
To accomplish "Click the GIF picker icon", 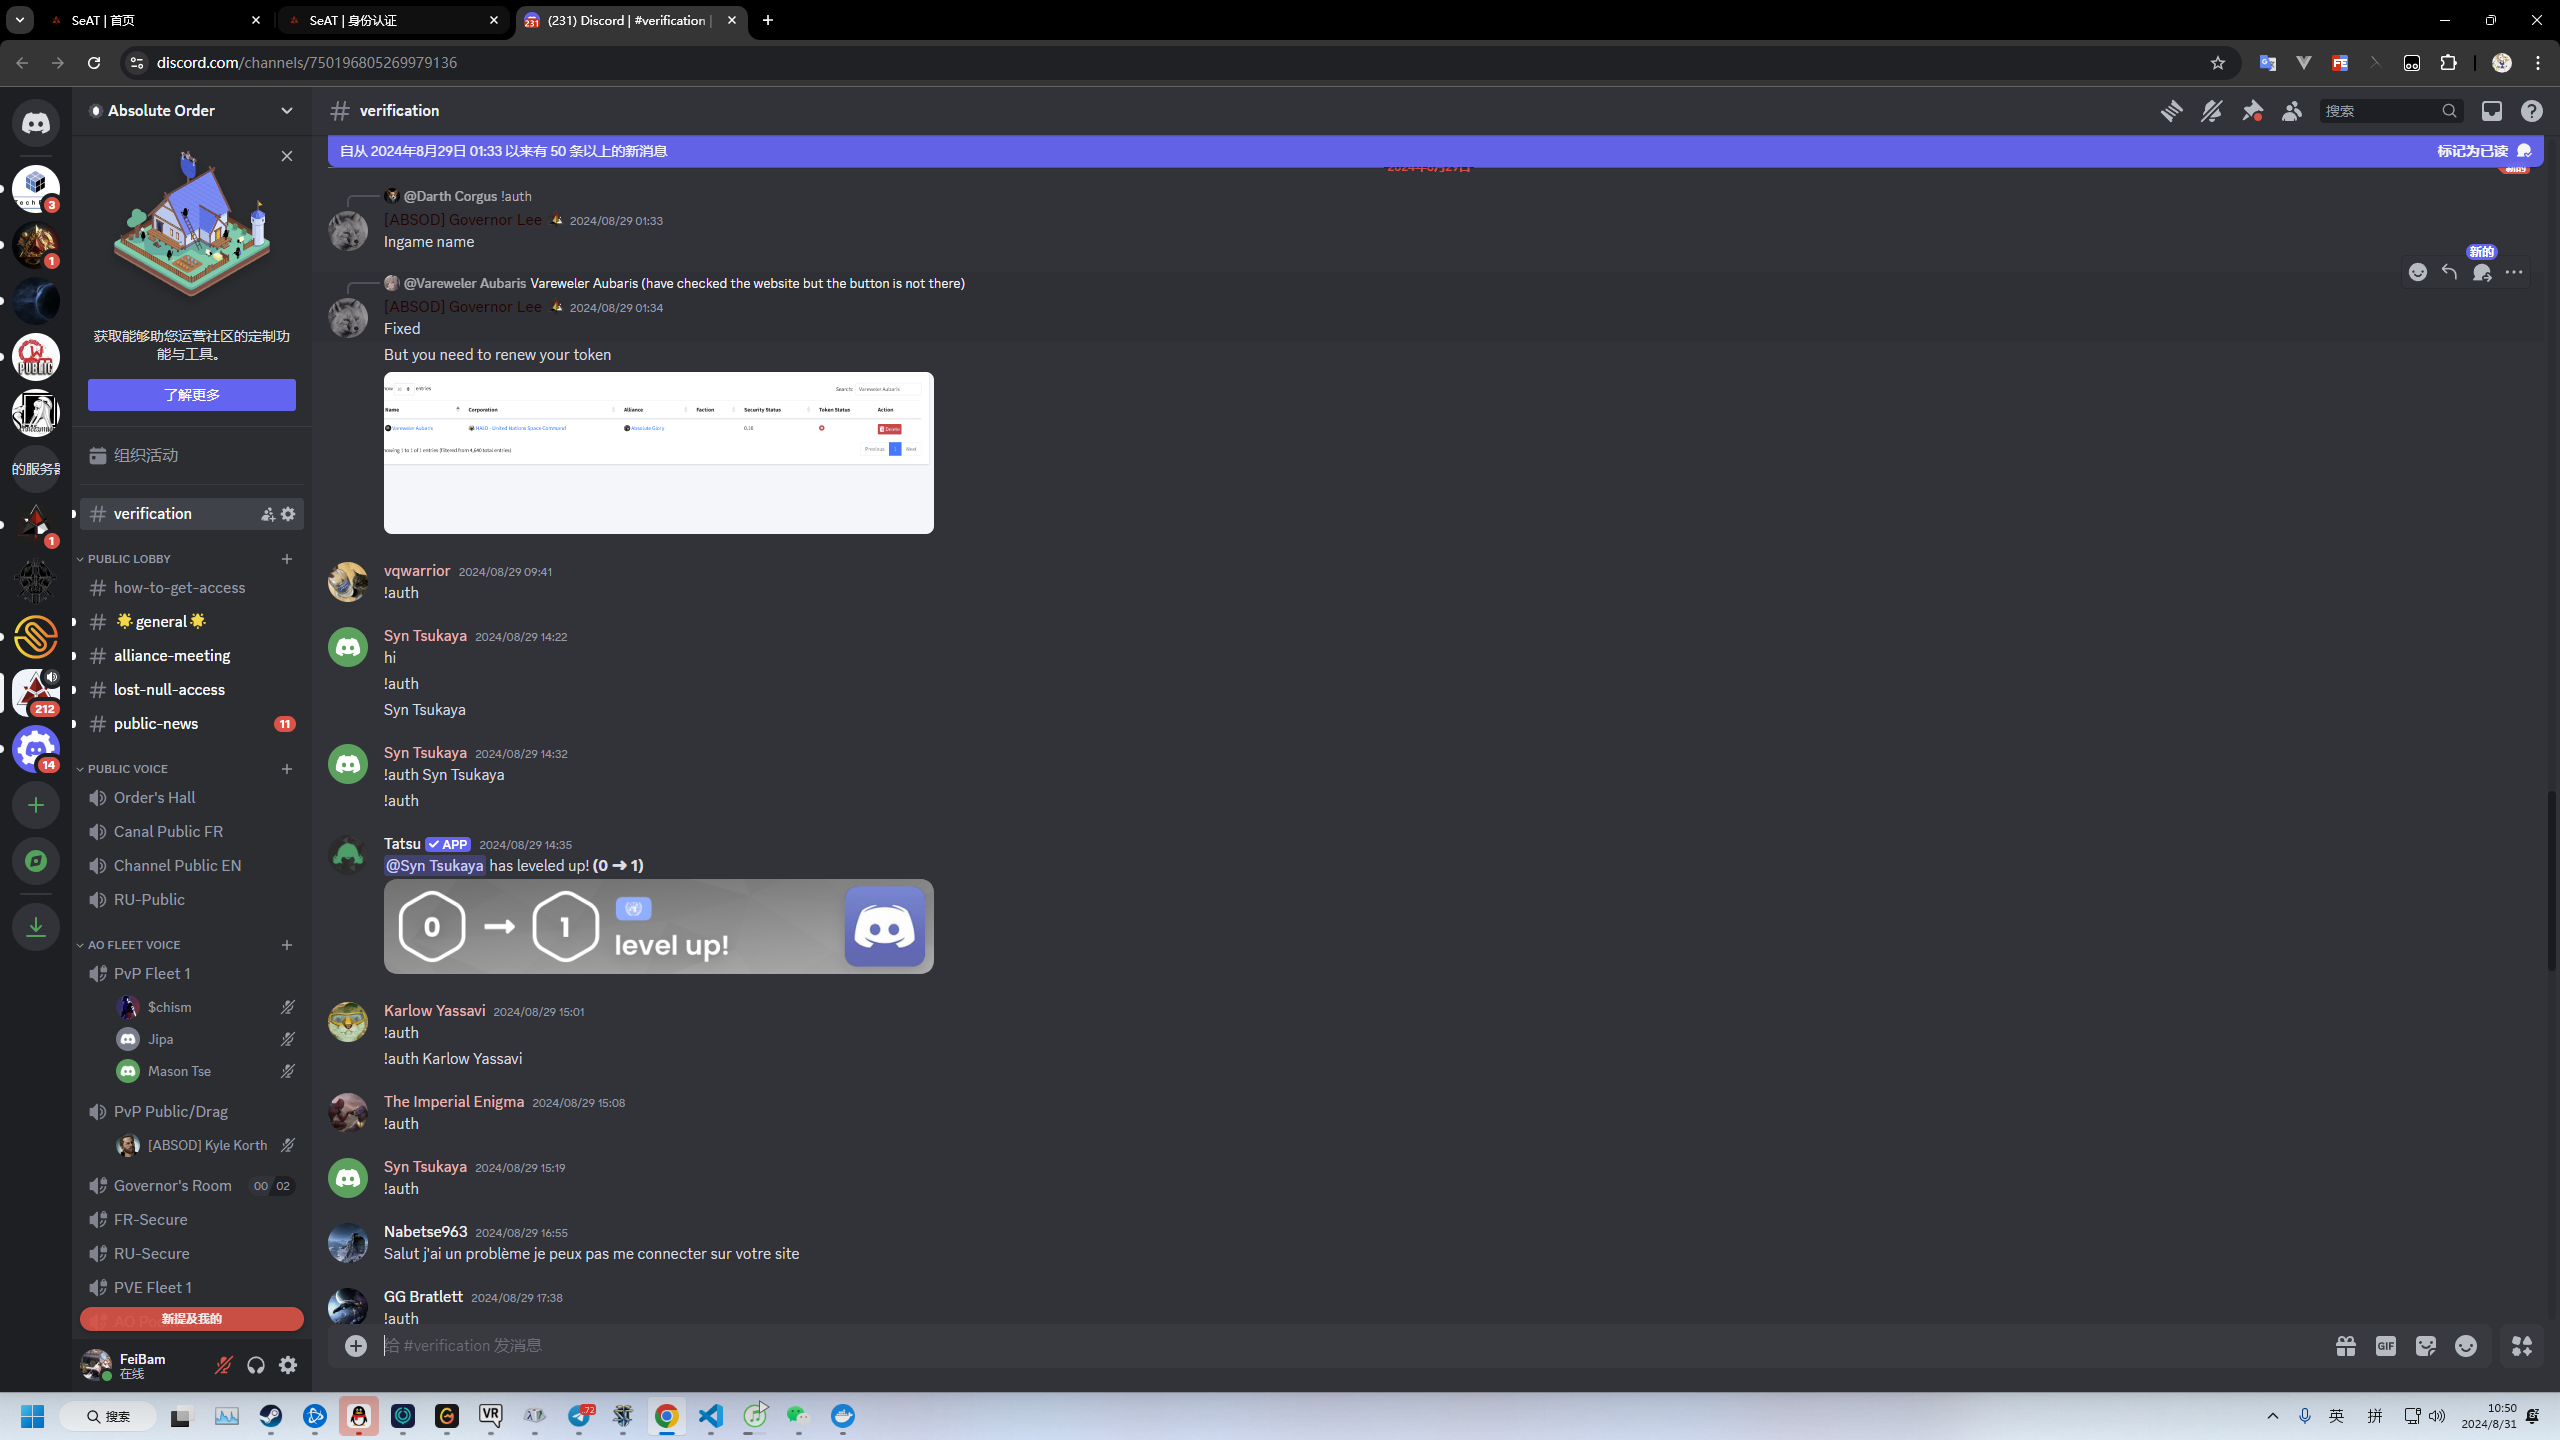I will (x=2386, y=1346).
